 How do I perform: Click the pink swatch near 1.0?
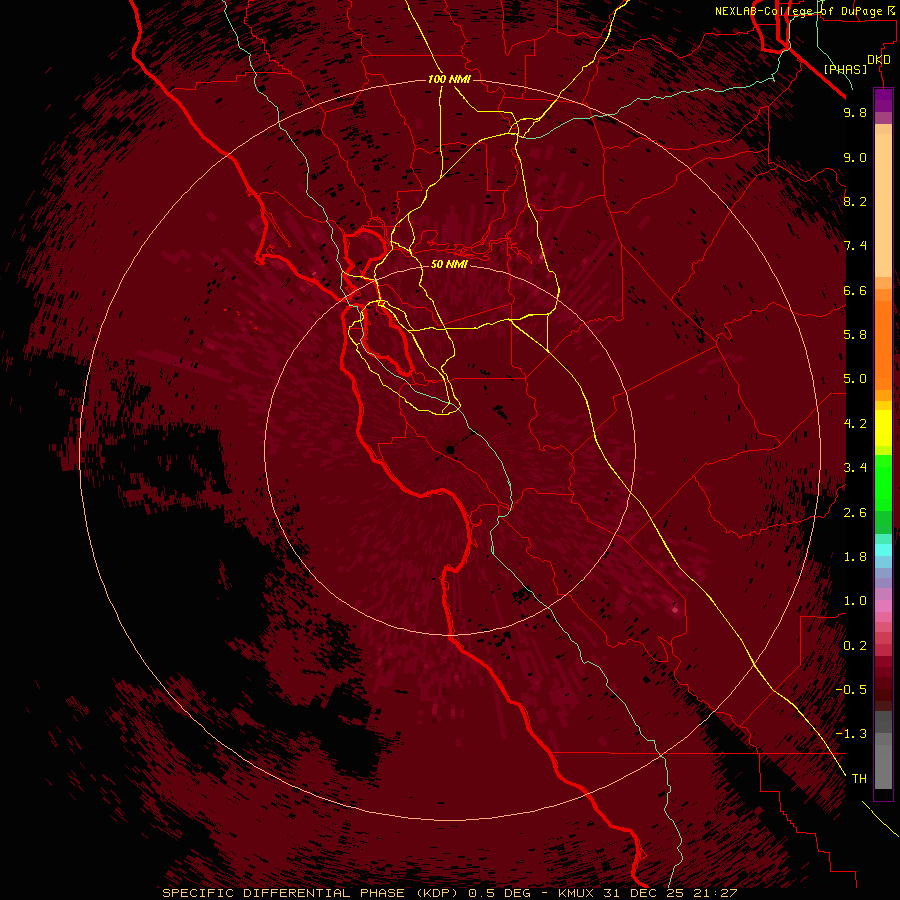[883, 606]
